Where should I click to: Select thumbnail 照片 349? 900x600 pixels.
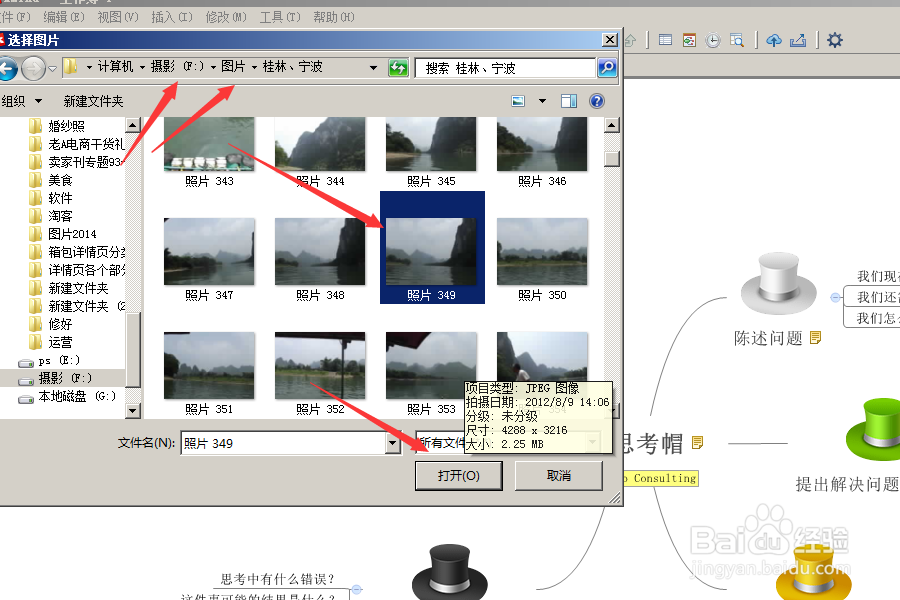pos(432,247)
